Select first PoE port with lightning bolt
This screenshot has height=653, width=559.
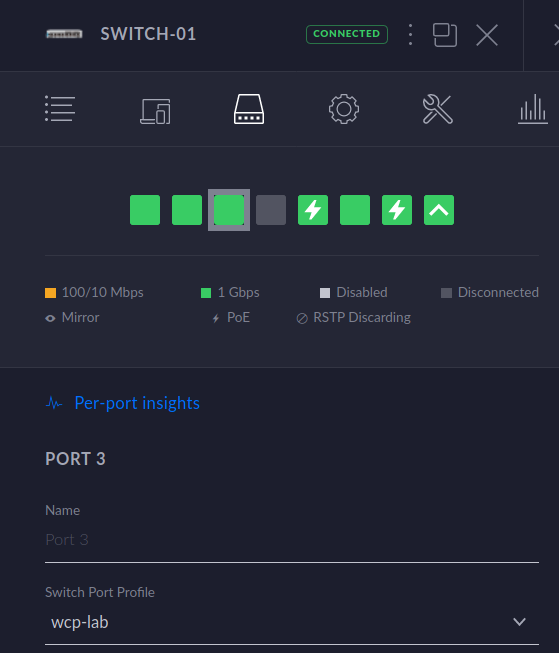coord(313,210)
